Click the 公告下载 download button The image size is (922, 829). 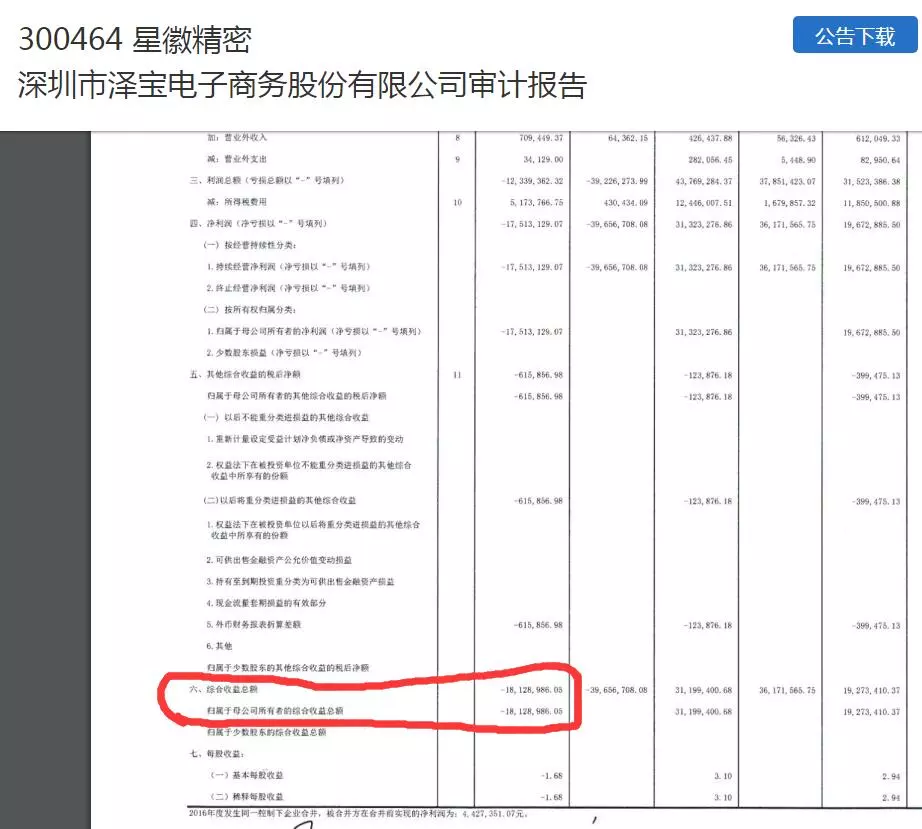pos(855,35)
